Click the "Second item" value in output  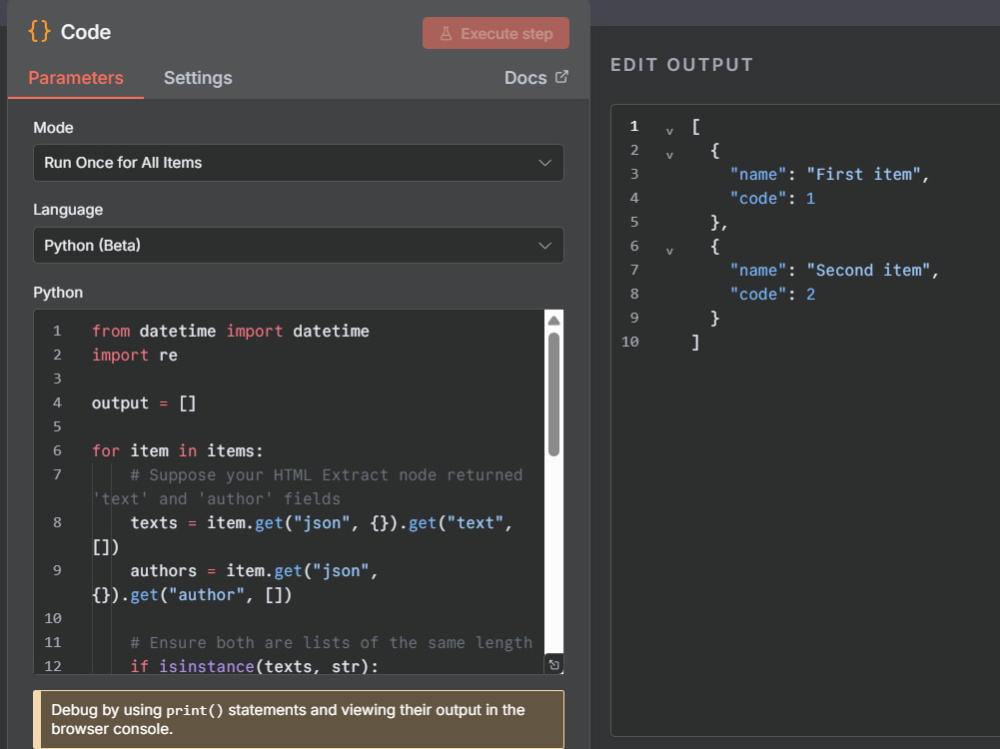868,270
